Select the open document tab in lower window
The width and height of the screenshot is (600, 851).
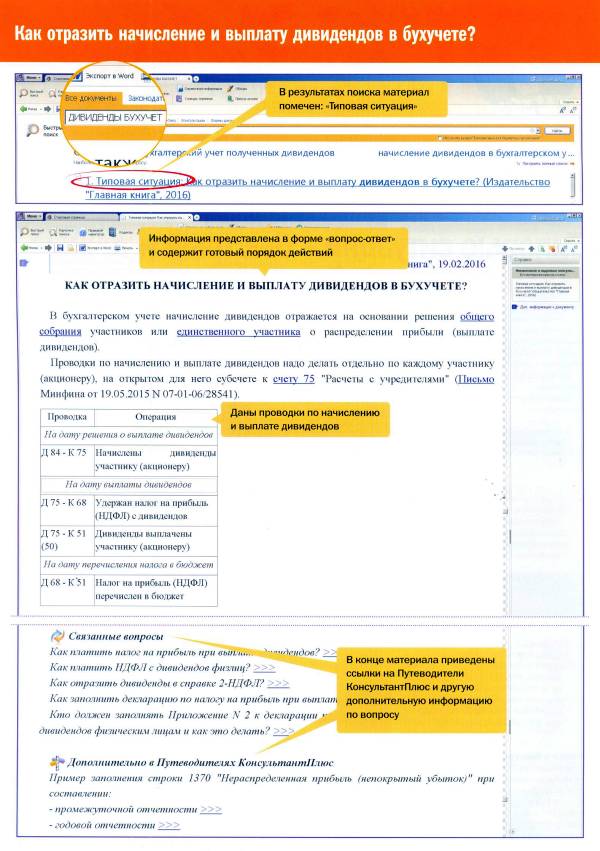point(155,217)
